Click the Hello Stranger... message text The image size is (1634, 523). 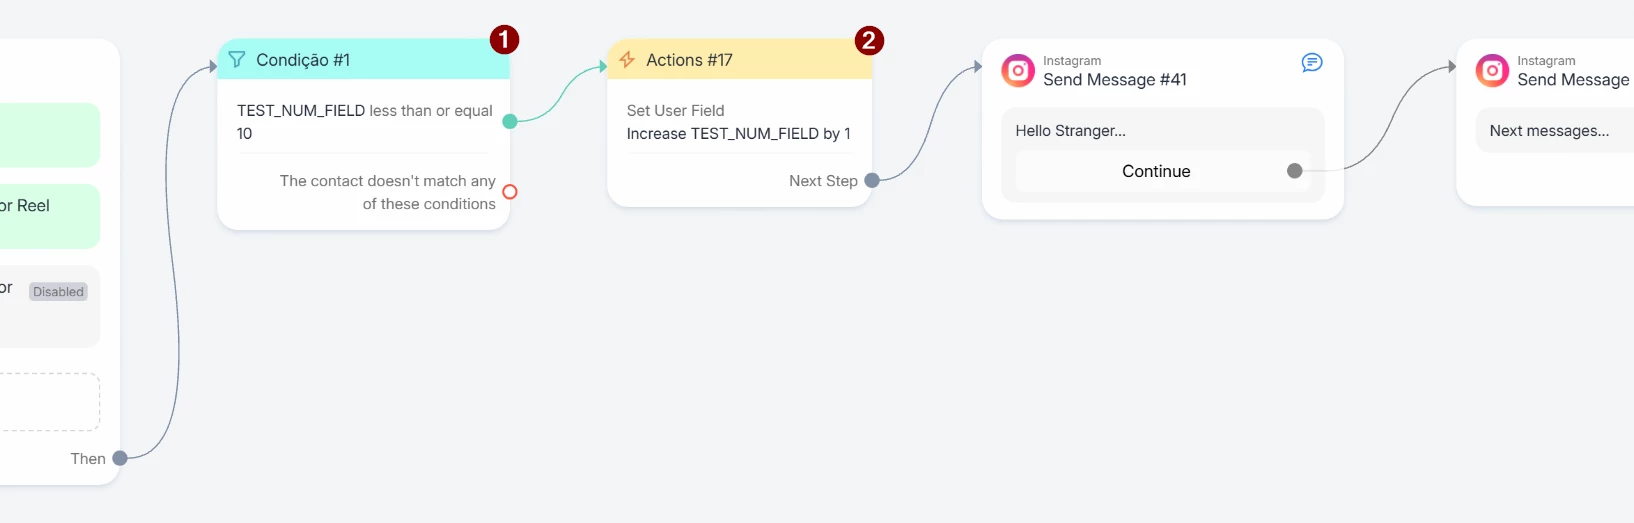(x=1070, y=131)
